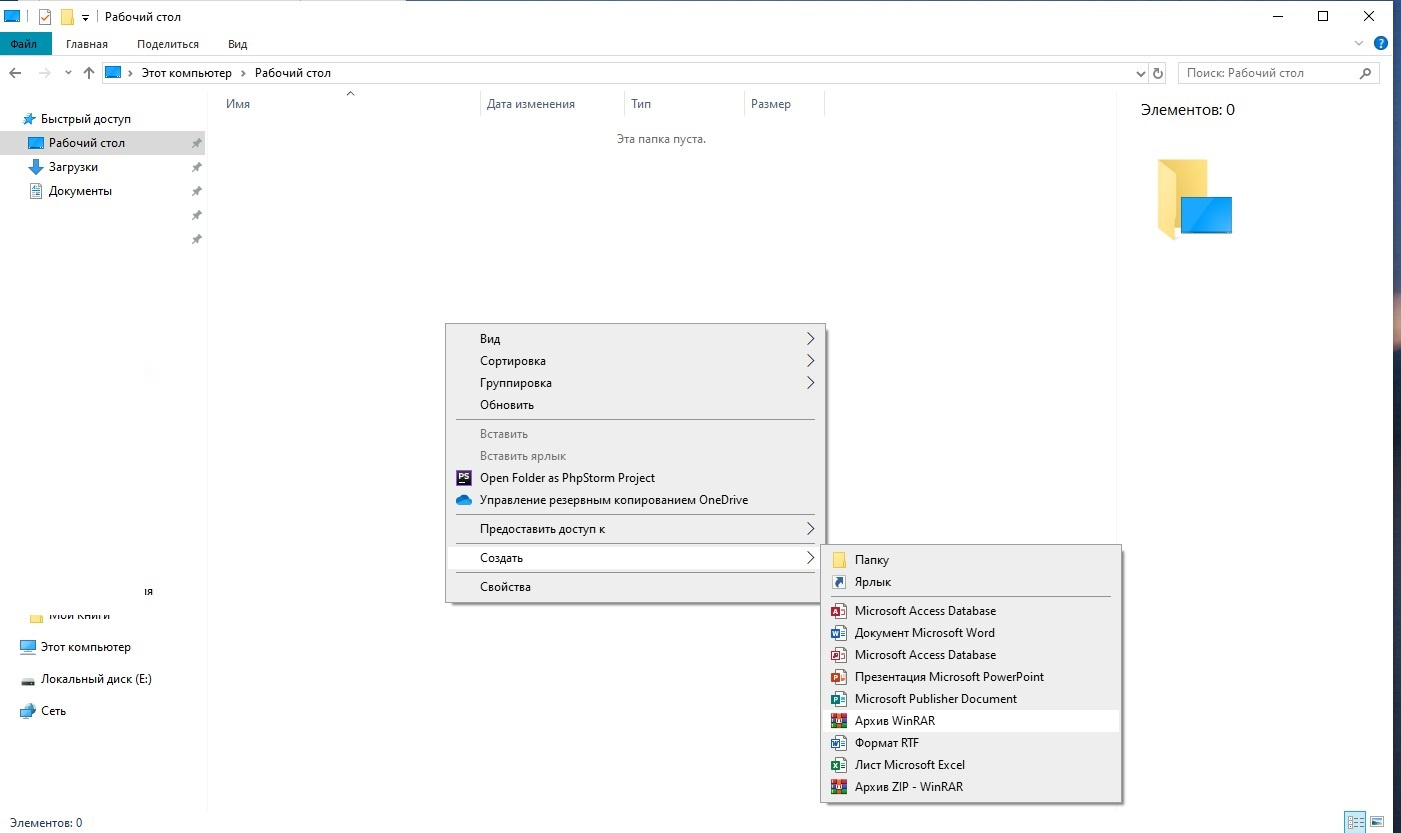Open the Файл ribbon tab
The height and width of the screenshot is (833, 1401).
(24, 44)
